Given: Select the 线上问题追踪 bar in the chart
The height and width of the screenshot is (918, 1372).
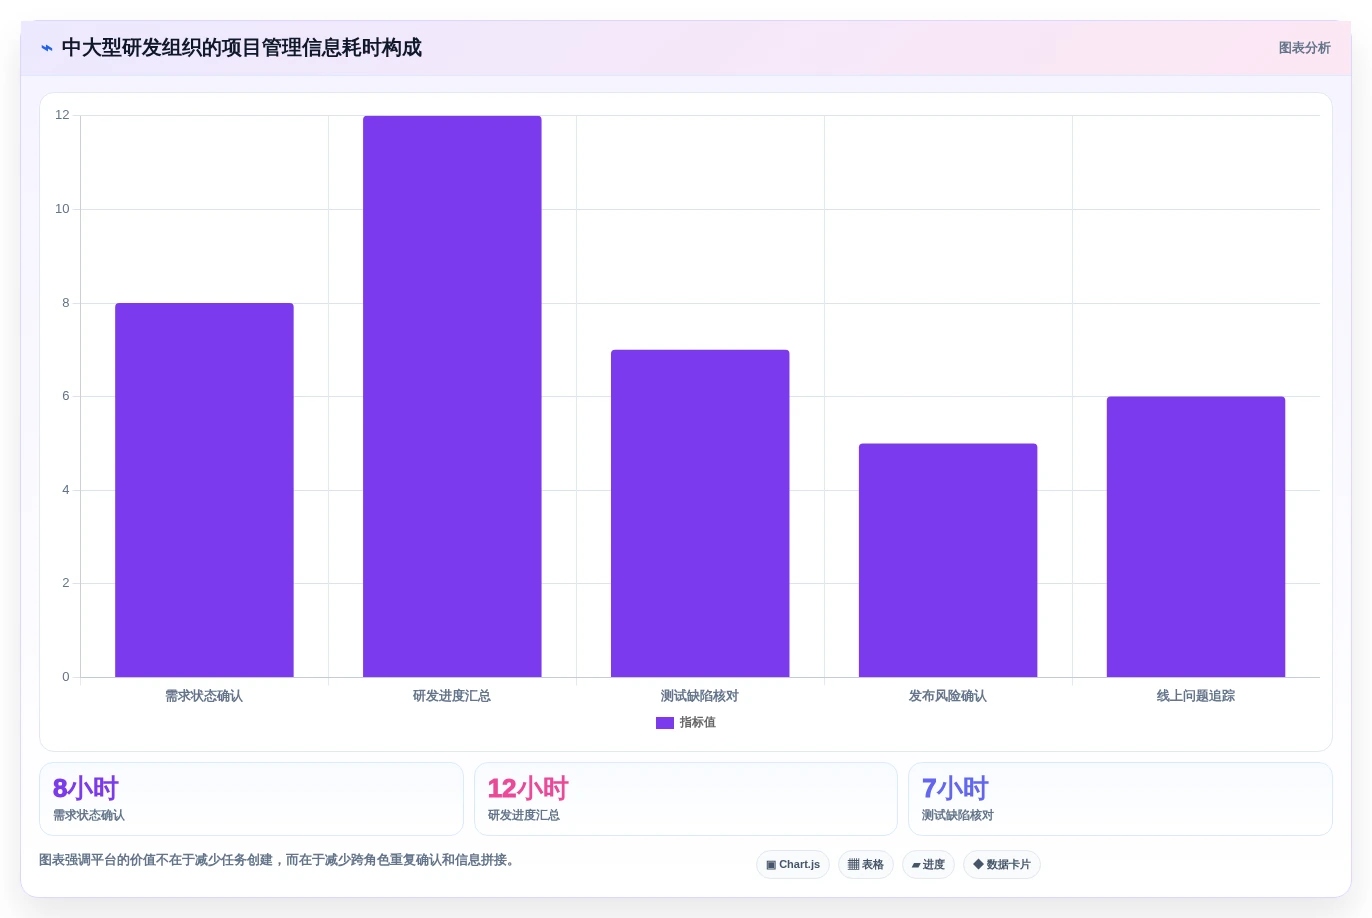Looking at the screenshot, I should click(x=1196, y=537).
